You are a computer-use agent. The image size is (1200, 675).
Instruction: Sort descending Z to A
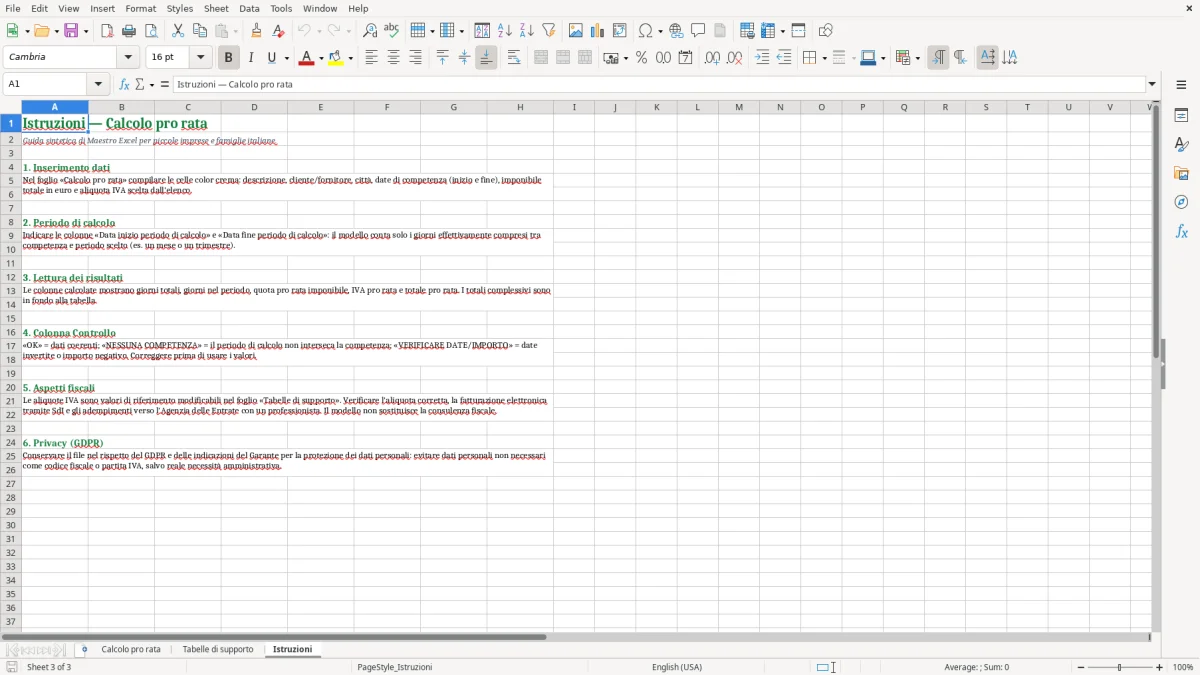pos(526,31)
